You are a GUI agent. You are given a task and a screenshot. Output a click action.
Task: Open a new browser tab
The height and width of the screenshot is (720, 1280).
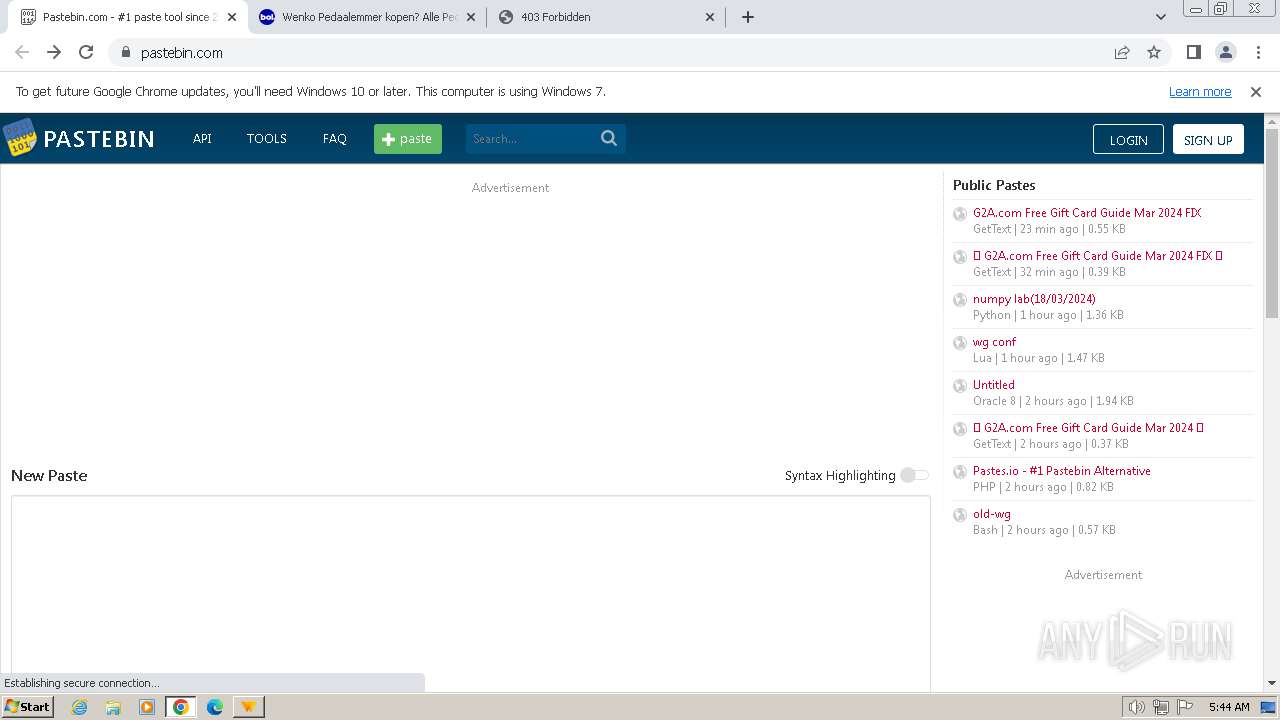point(748,17)
